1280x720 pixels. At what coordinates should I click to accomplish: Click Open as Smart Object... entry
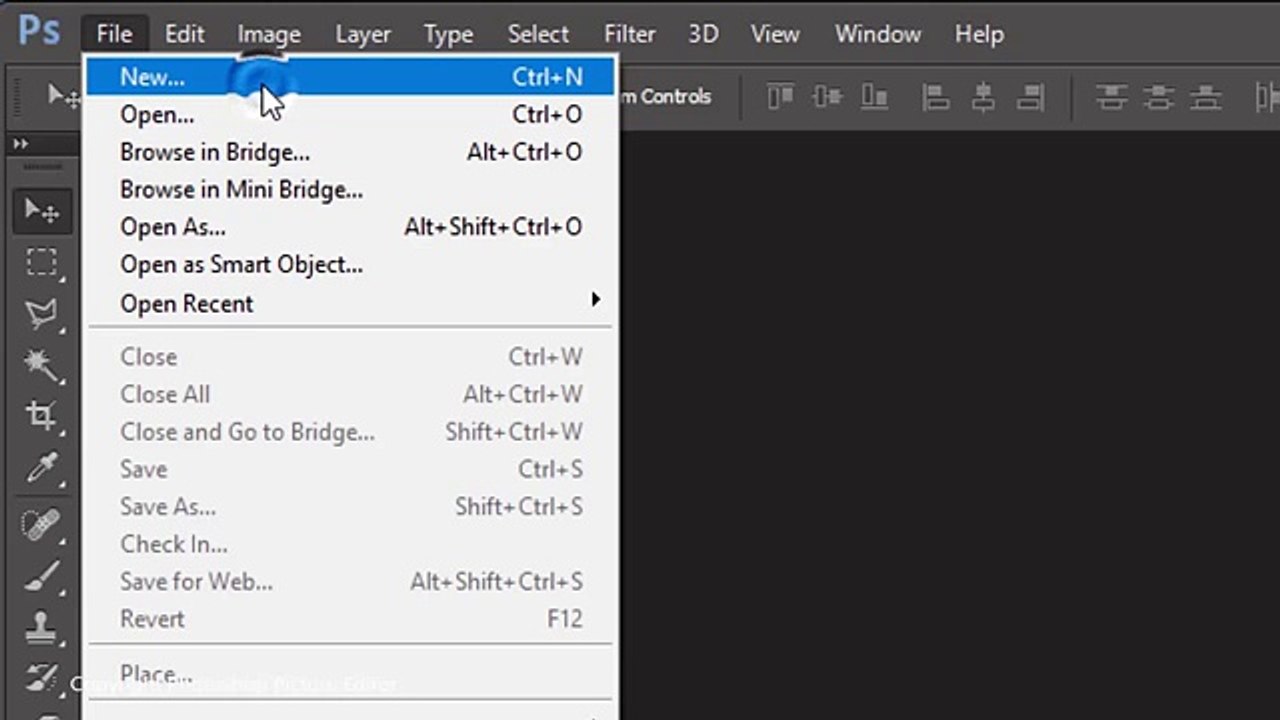coord(241,265)
